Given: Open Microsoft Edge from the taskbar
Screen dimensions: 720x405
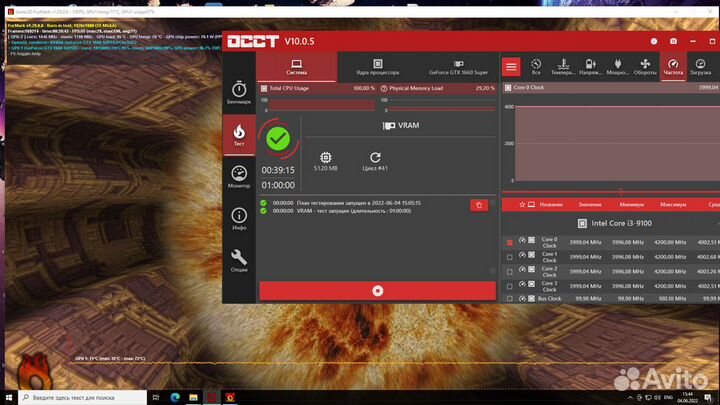Looking at the screenshot, I should point(175,397).
